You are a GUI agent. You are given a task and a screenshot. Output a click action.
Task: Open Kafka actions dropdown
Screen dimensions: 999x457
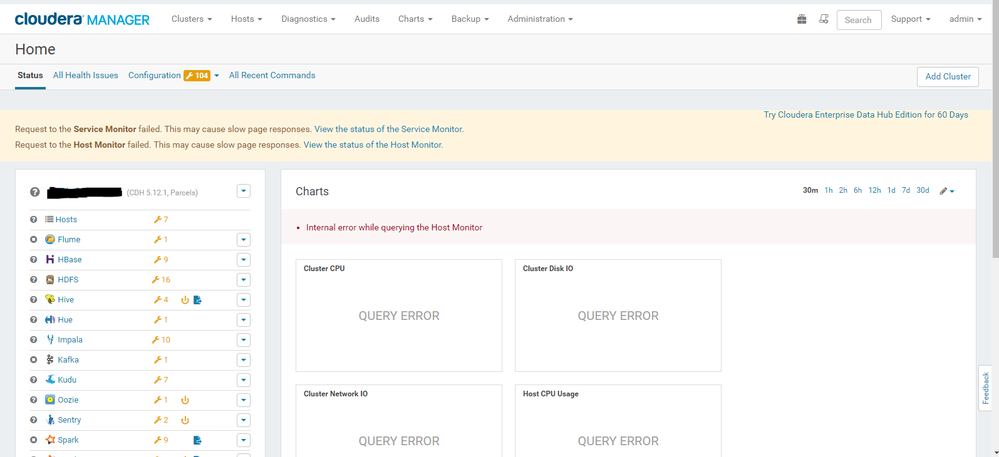(x=243, y=360)
